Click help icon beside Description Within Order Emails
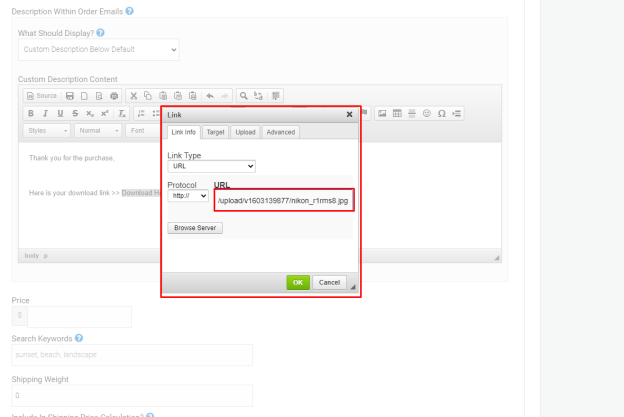 pos(129,11)
